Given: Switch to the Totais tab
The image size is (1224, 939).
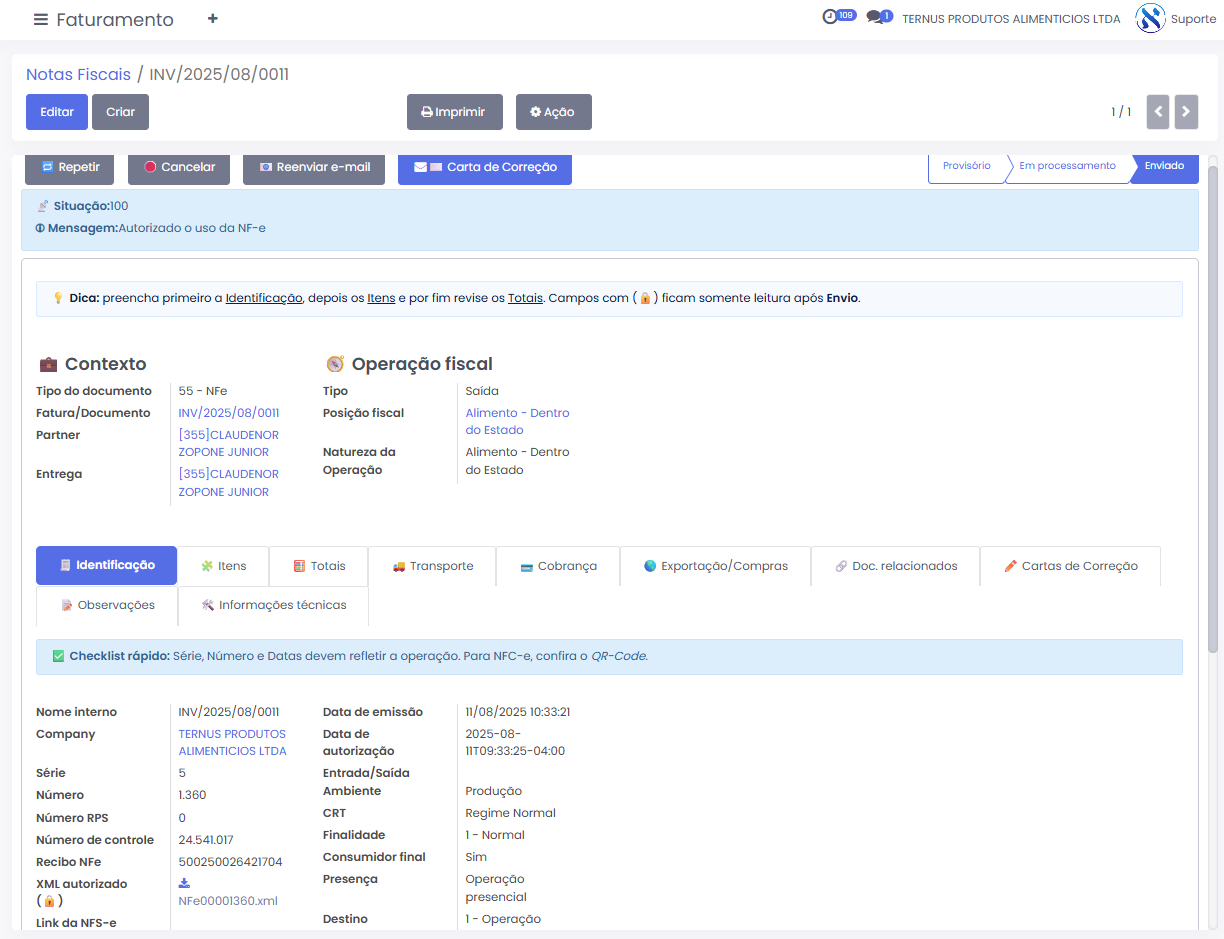Looking at the screenshot, I should click(319, 566).
